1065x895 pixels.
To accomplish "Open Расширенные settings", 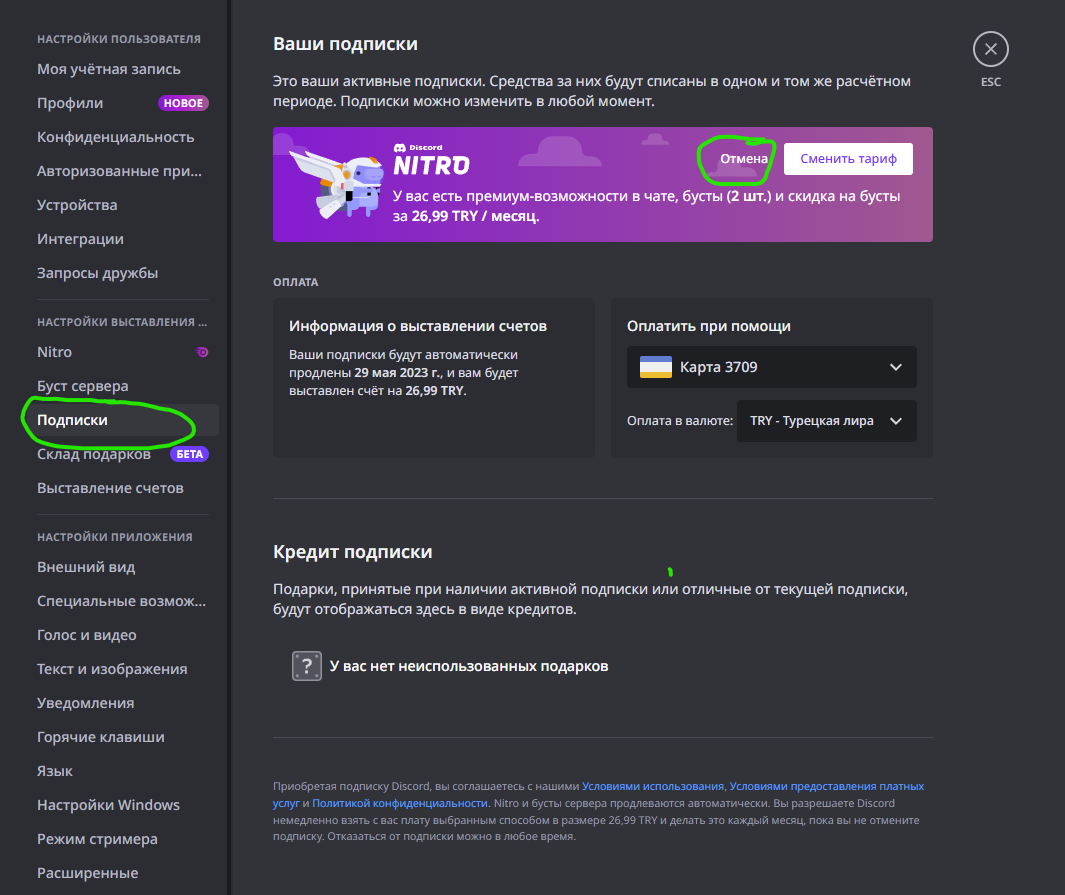I will pos(87,873).
